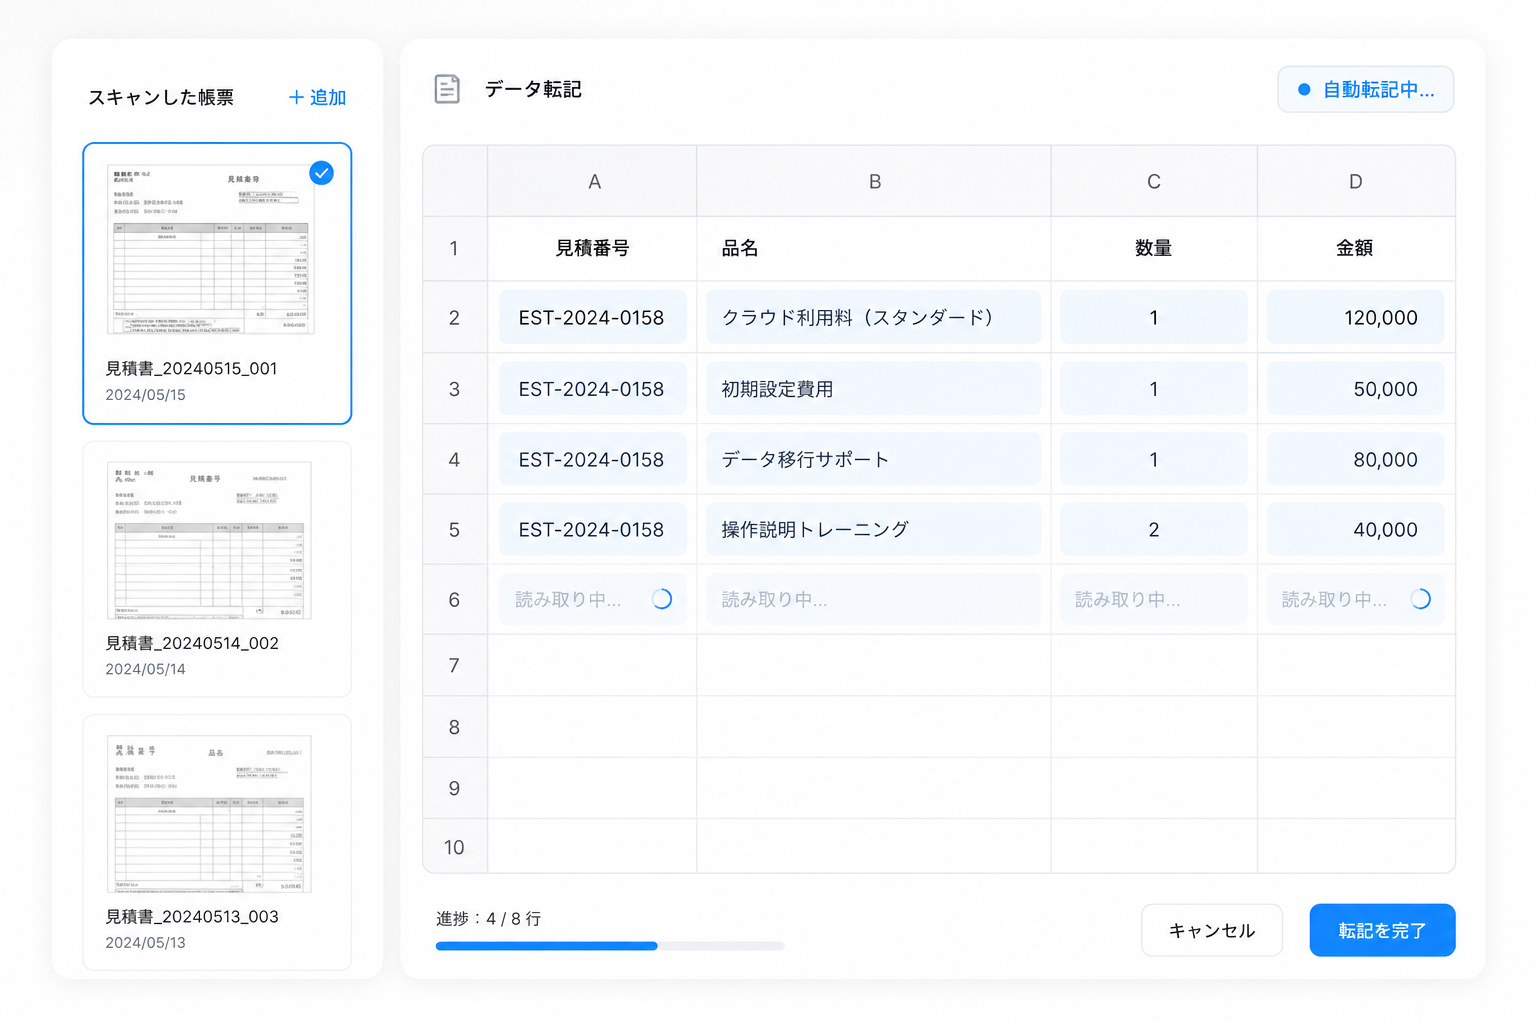Click the transcription progress bar
This screenshot has height=1024, width=1536.
pos(610,945)
